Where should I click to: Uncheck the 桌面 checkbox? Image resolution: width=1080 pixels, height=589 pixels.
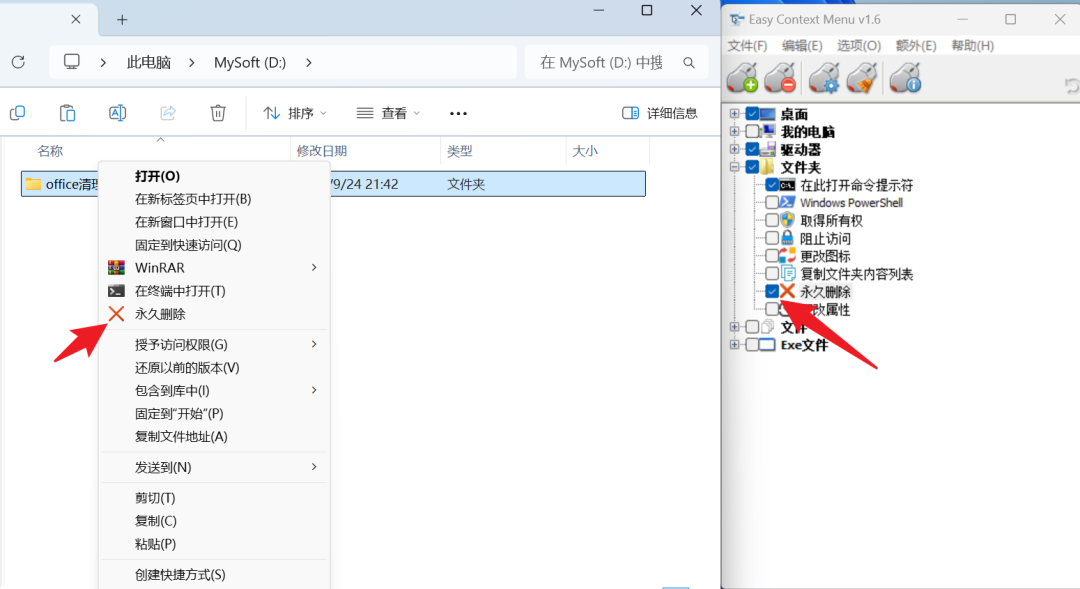[x=752, y=114]
